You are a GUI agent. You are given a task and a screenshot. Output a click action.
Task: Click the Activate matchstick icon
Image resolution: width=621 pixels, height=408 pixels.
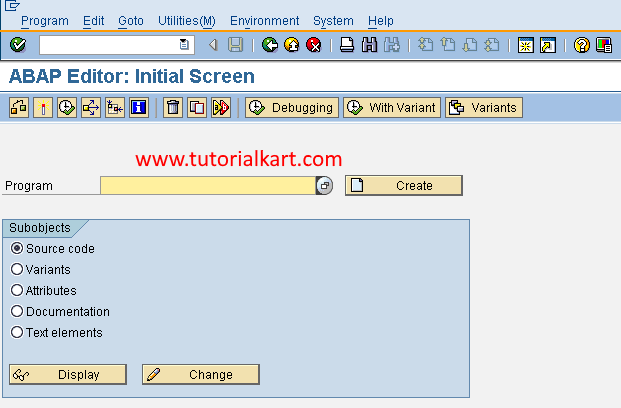click(43, 107)
